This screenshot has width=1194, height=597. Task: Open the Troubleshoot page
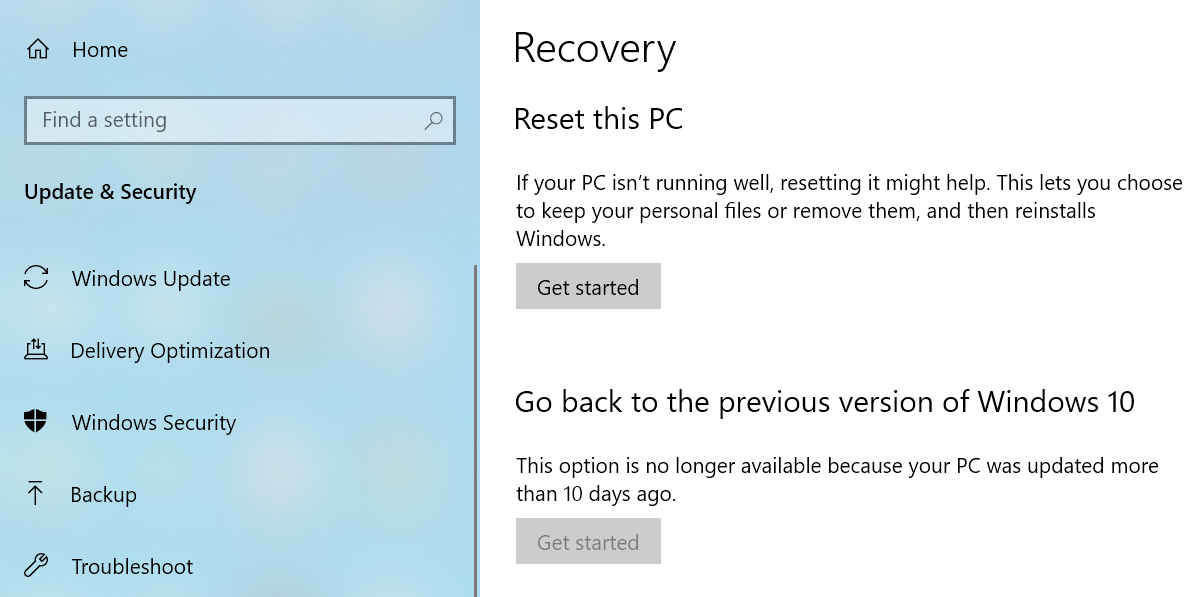click(131, 566)
